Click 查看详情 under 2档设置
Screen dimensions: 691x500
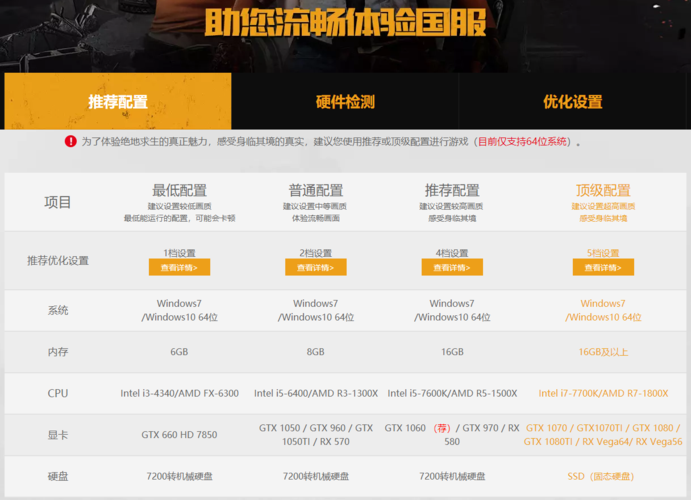[316, 267]
